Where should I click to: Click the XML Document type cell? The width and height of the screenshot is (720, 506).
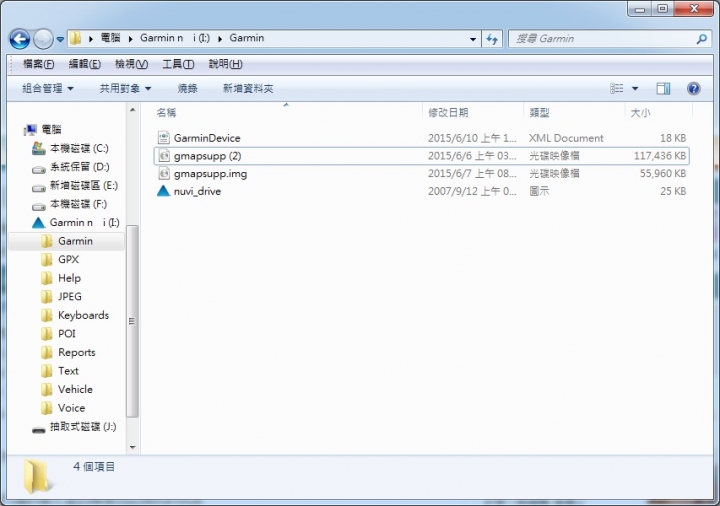pos(566,138)
